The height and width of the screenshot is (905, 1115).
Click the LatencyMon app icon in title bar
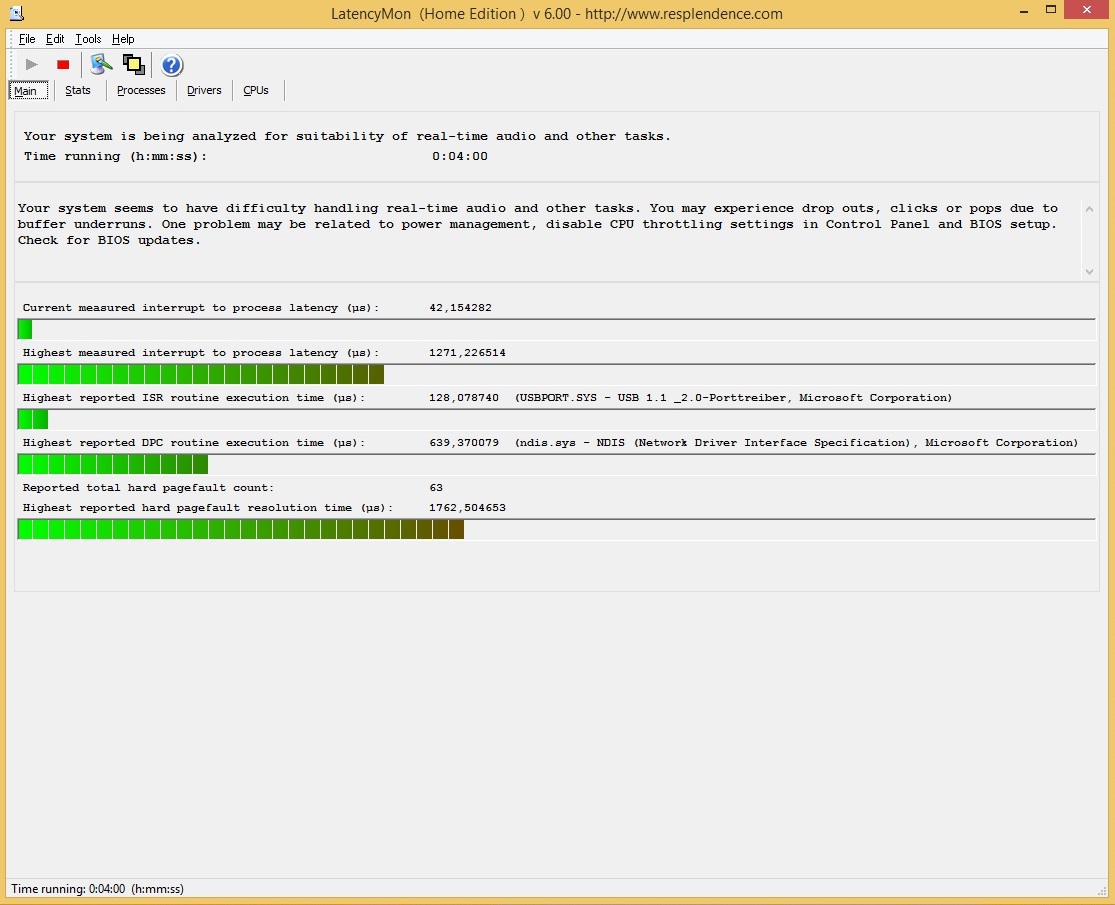16,13
